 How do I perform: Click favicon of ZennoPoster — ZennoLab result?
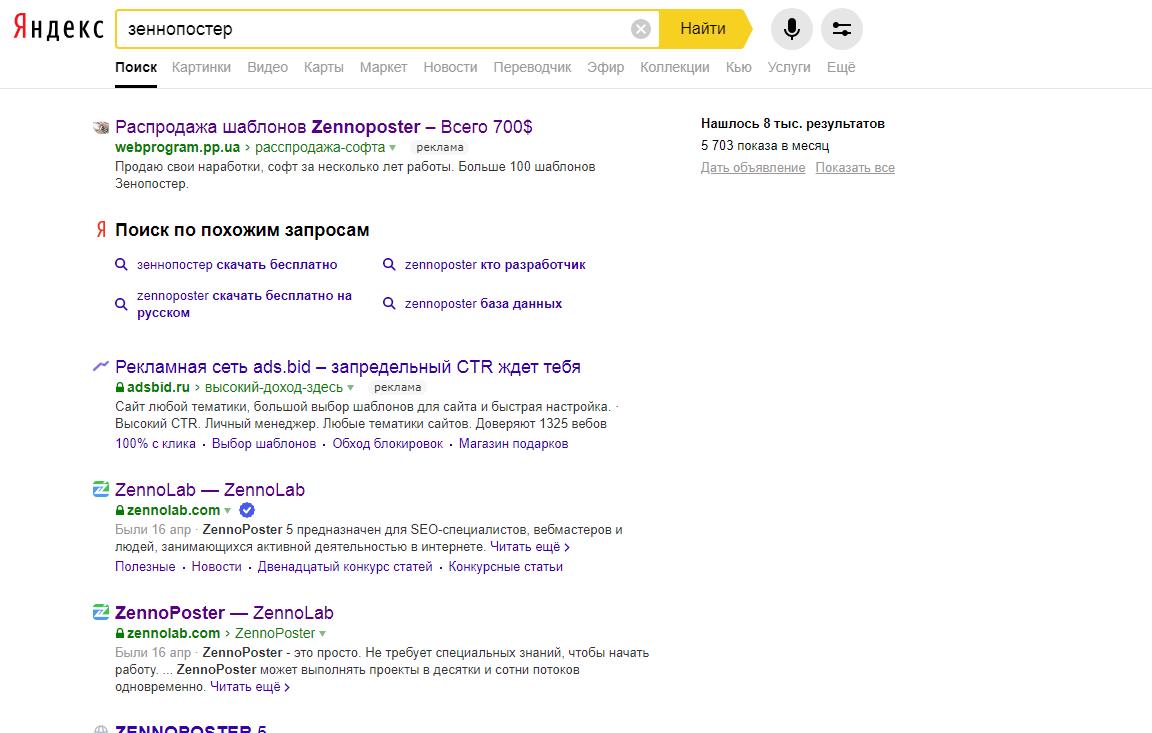coord(101,612)
